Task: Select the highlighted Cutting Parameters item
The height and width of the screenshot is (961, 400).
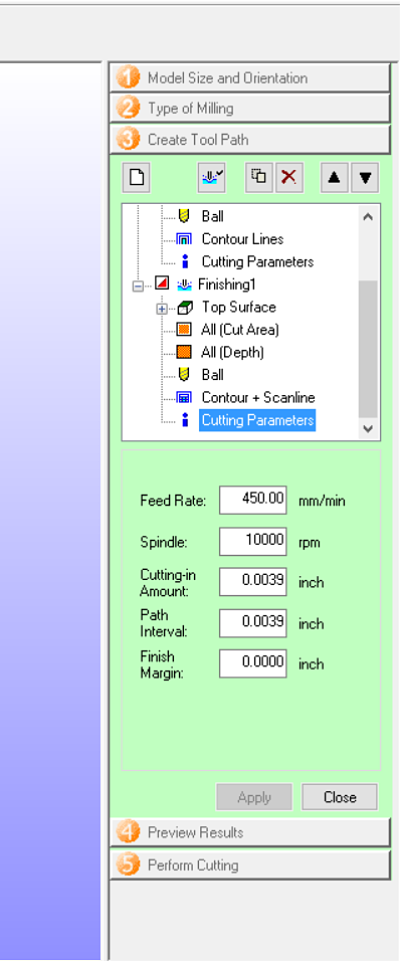Action: [257, 420]
